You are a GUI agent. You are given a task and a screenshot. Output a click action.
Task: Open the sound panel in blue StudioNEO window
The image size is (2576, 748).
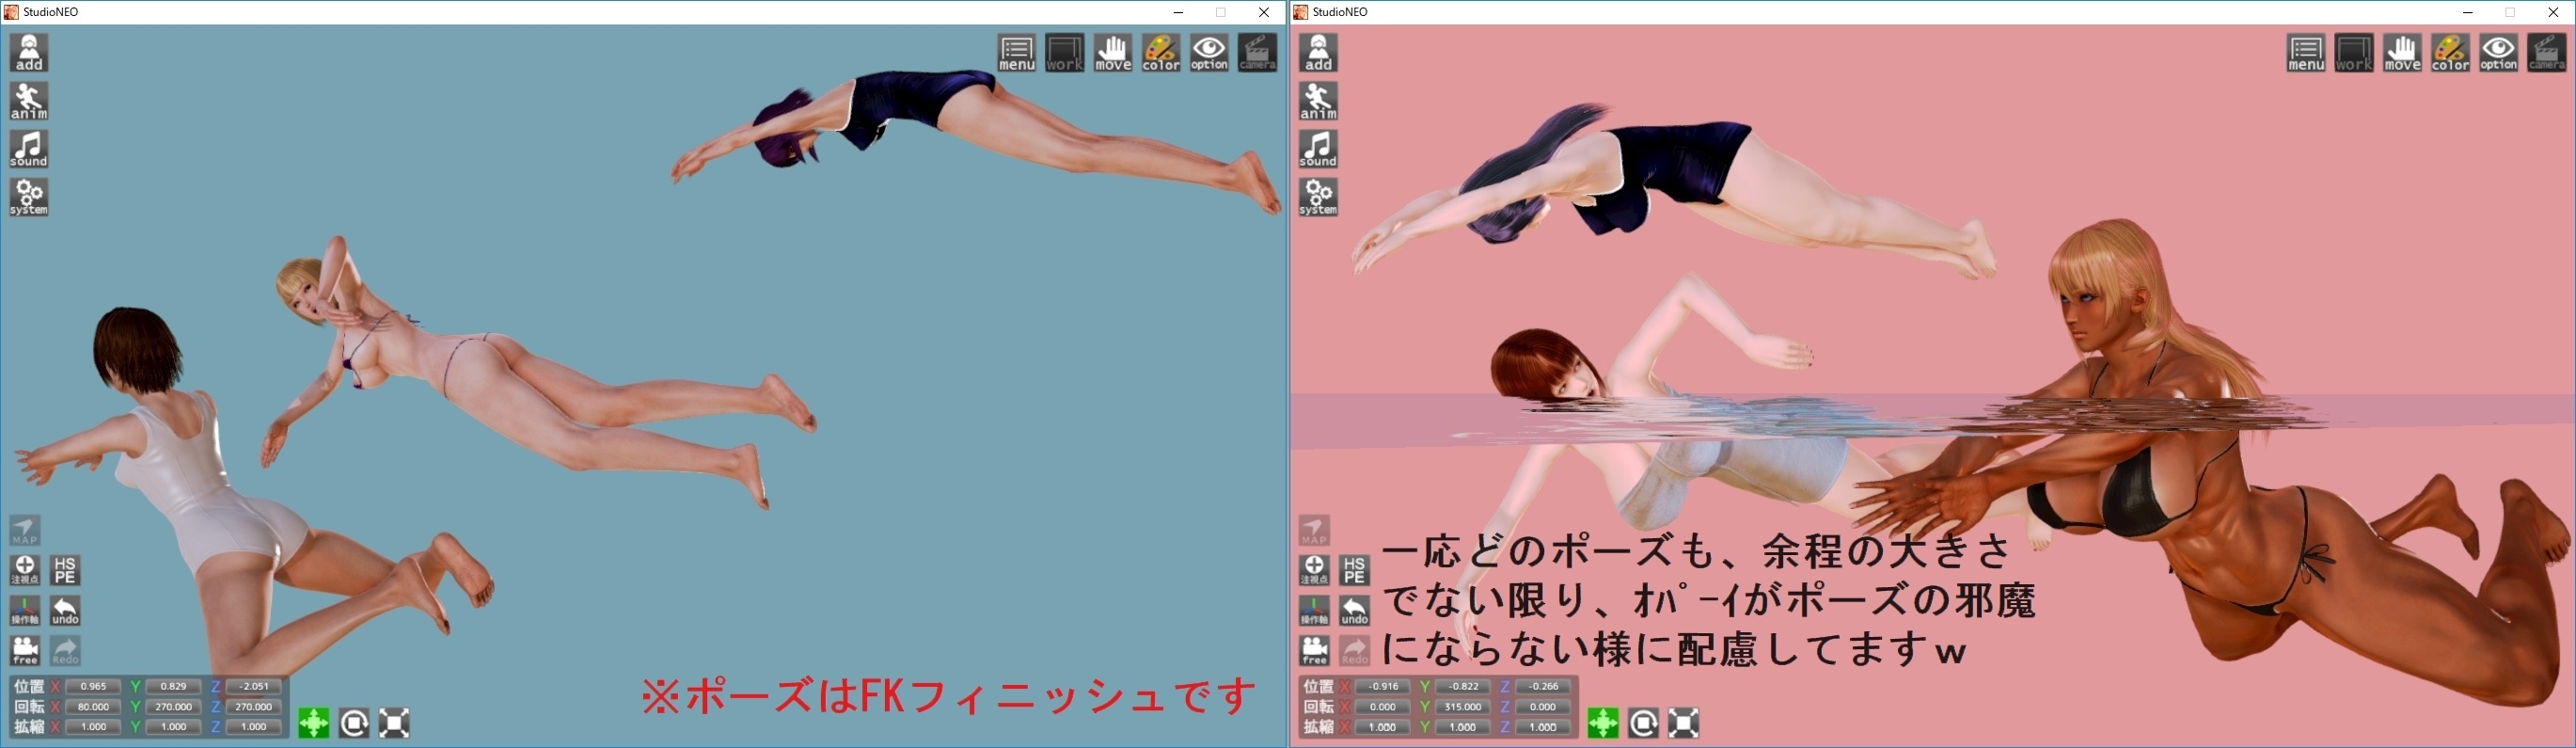[x=29, y=149]
